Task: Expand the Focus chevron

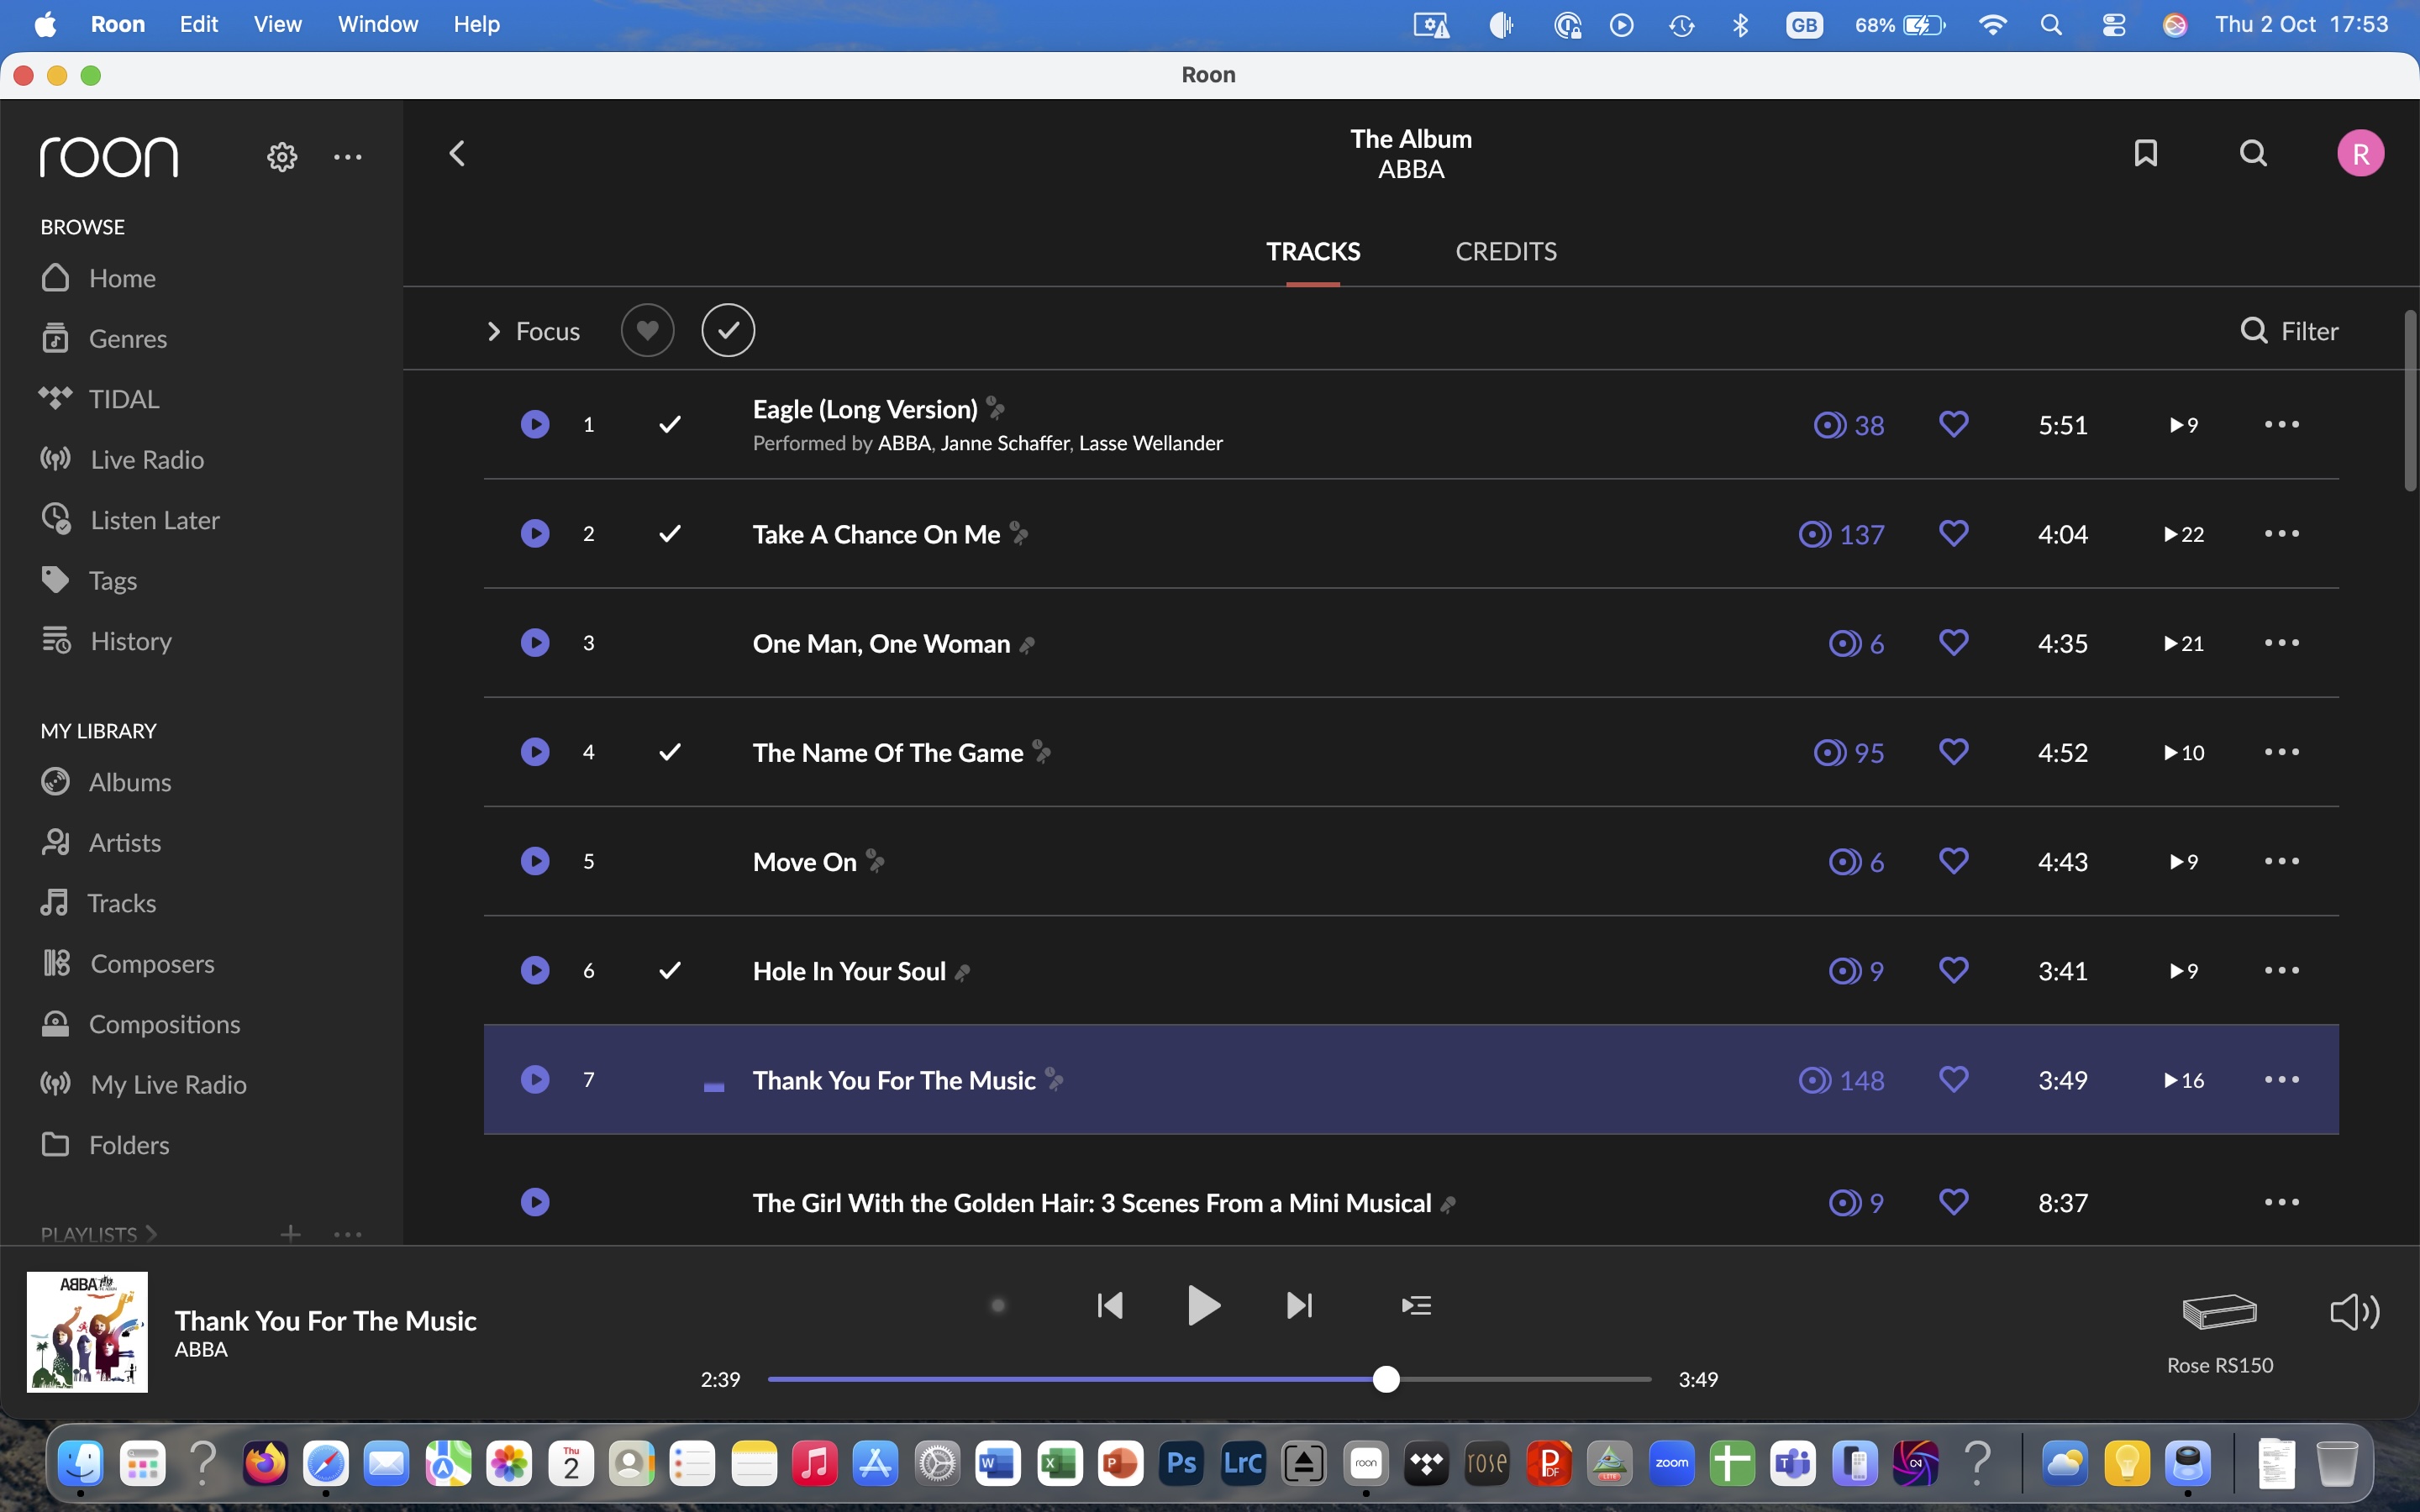Action: click(493, 331)
